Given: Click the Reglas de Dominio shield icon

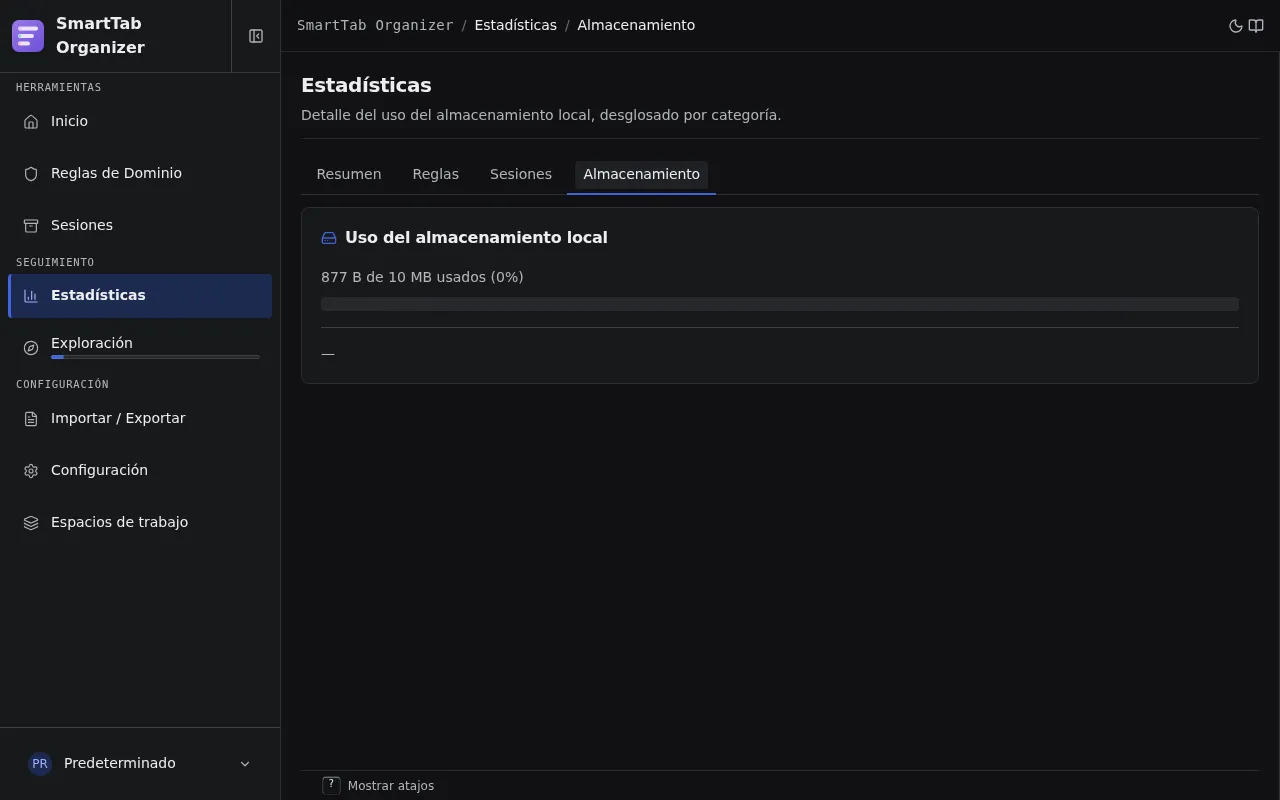Looking at the screenshot, I should pyautogui.click(x=31, y=173).
